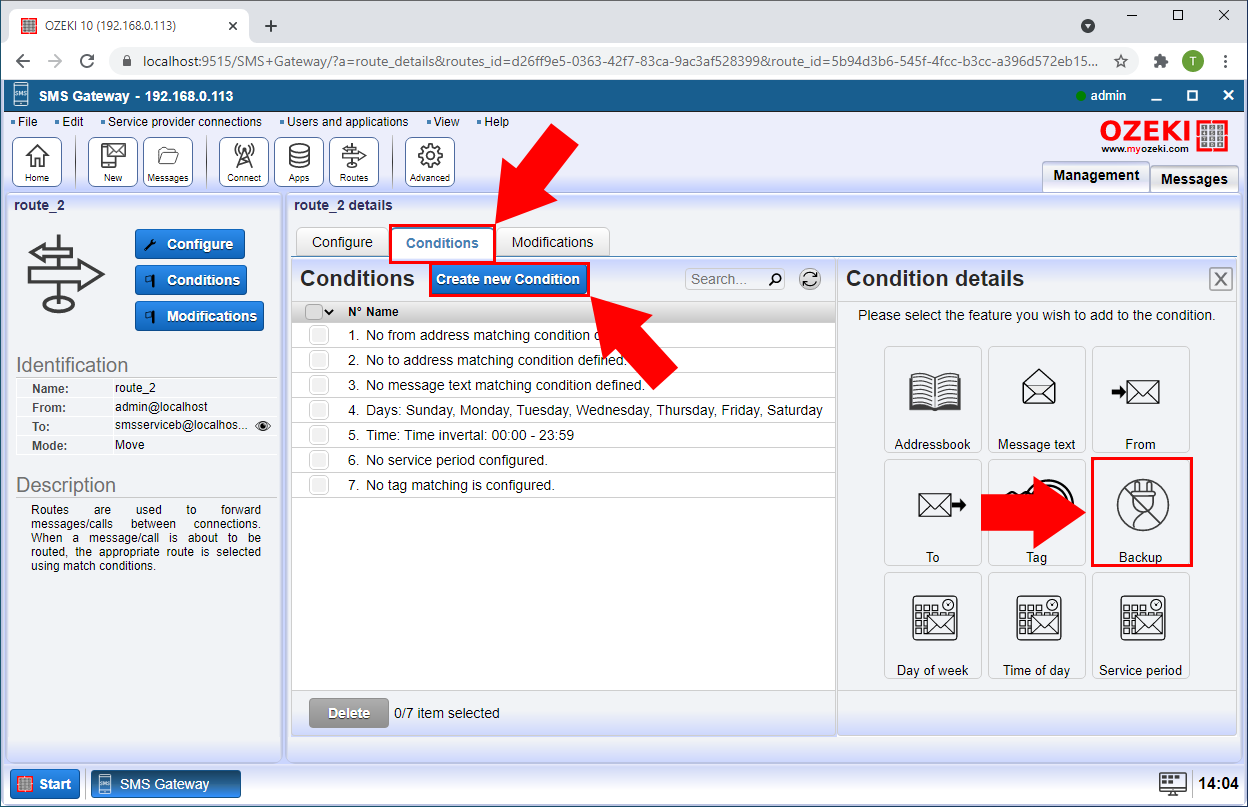1248x807 pixels.
Task: Select the Day of week condition feature
Action: (933, 626)
